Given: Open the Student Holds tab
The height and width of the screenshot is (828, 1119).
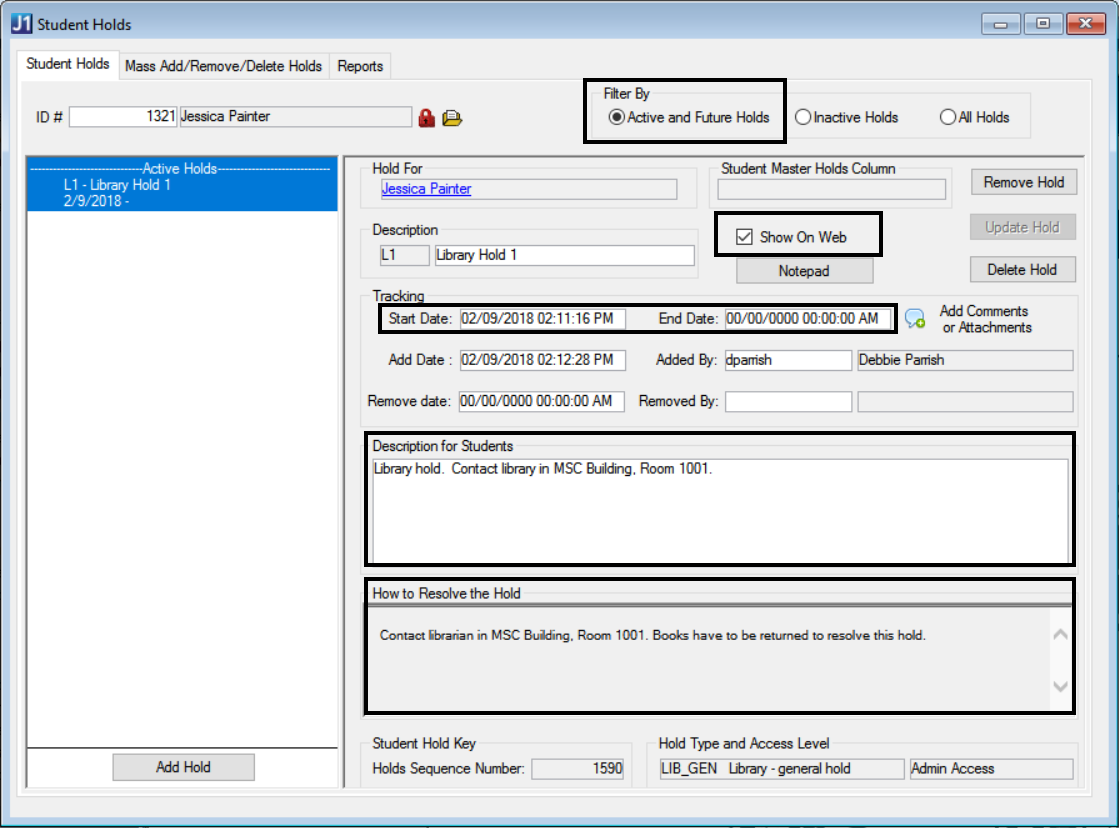Looking at the screenshot, I should tap(68, 64).
